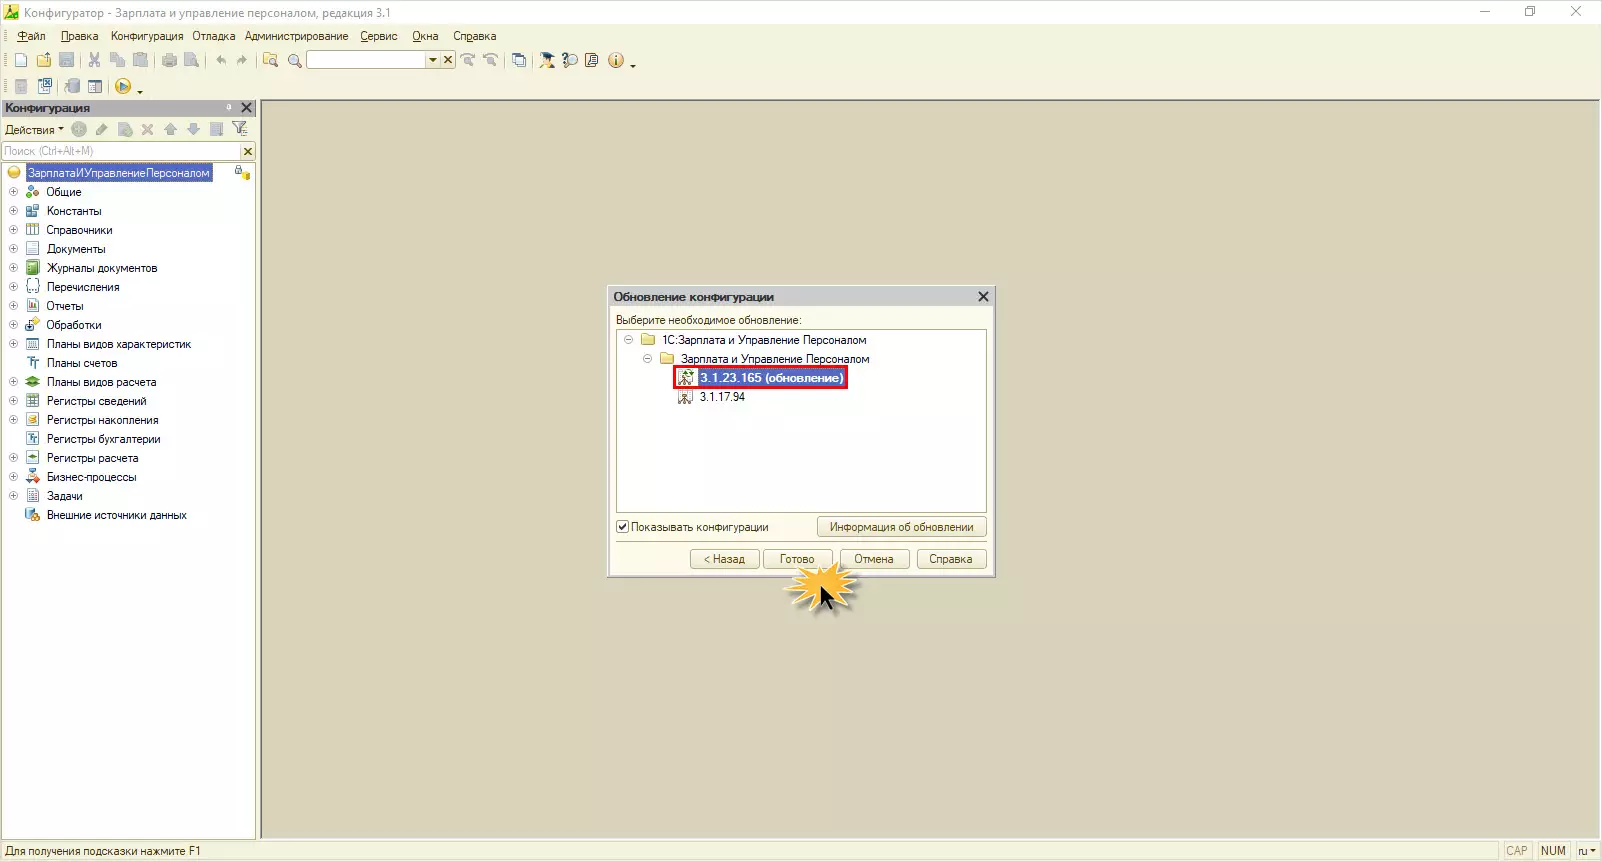Expand the Регистры накопления node

point(13,420)
